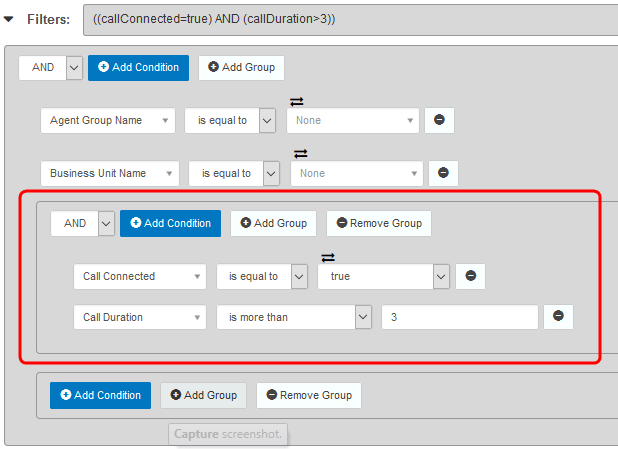
Task: Click top-level Add Group button
Action: point(241,67)
